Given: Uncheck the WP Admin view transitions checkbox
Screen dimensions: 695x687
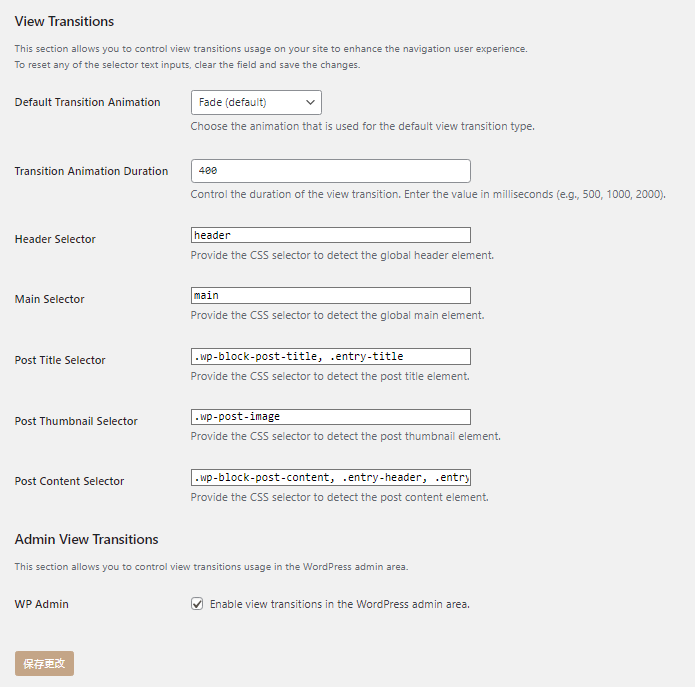Looking at the screenshot, I should [x=198, y=604].
